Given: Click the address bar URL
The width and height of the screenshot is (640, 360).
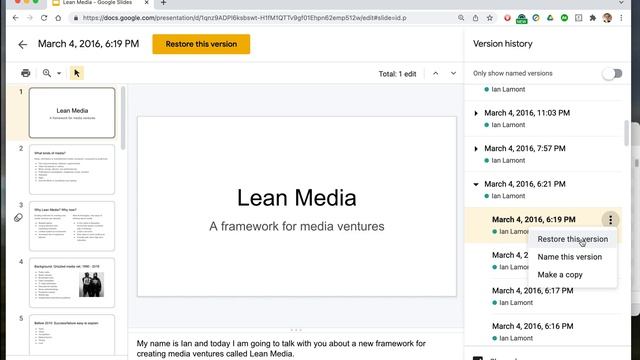Looking at the screenshot, I should 244,18.
